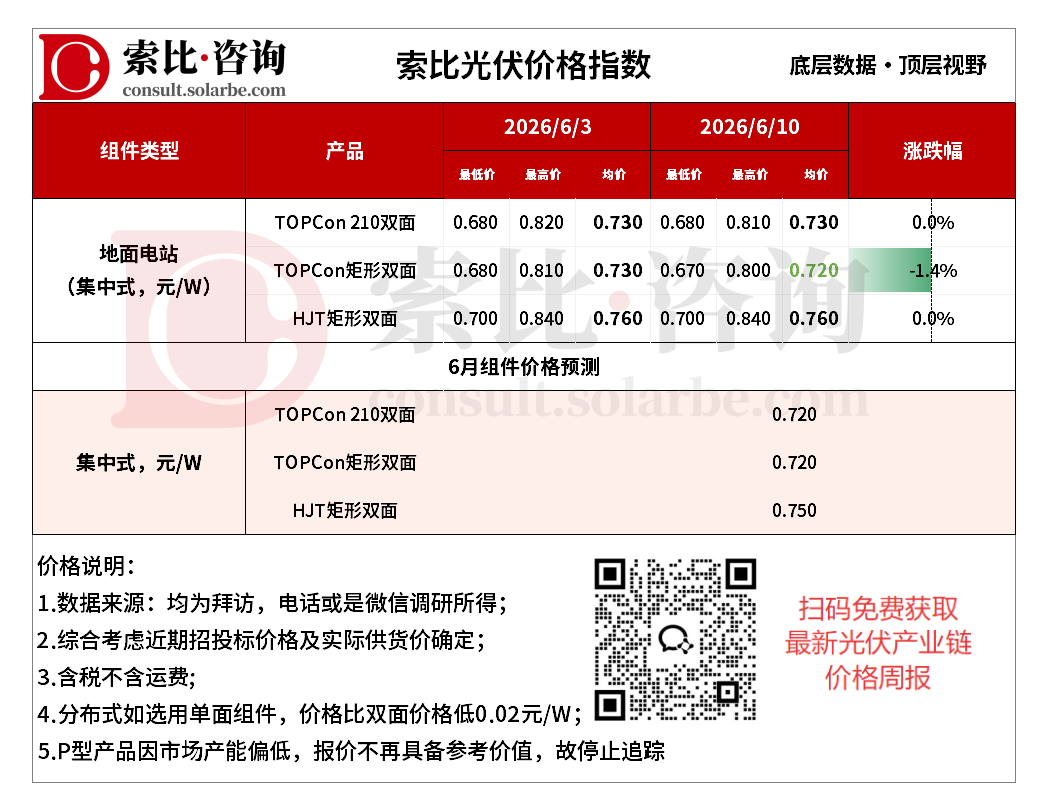Click the 价格说明 heading

click(85, 566)
